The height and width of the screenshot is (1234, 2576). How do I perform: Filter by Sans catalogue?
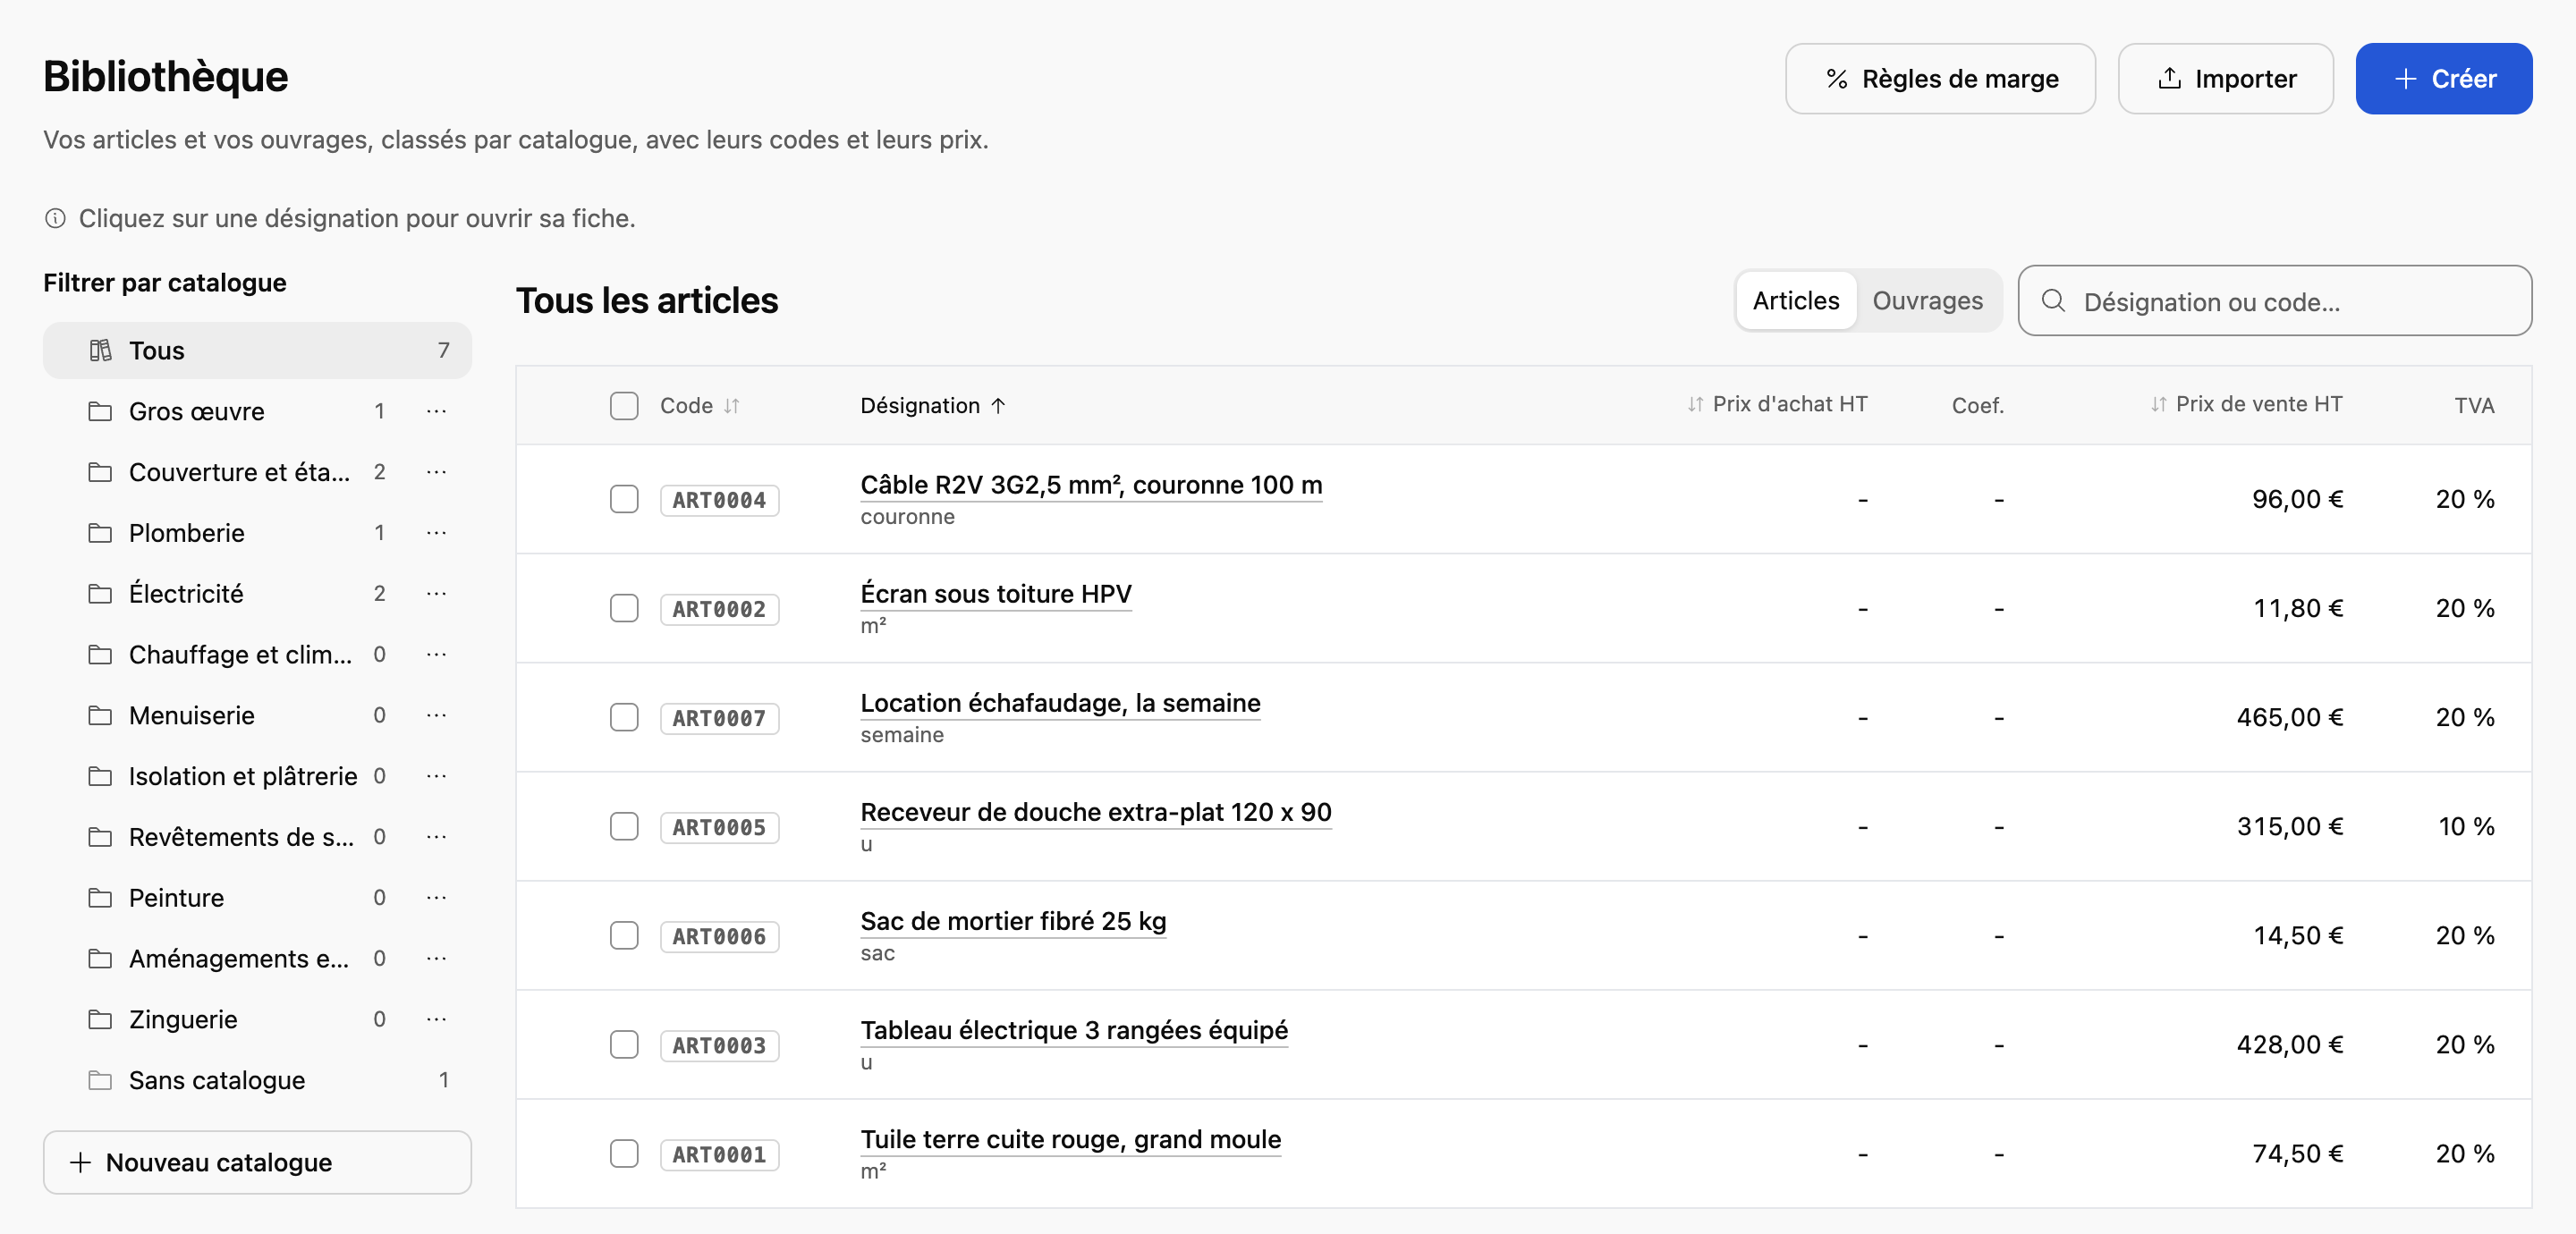pyautogui.click(x=257, y=1081)
